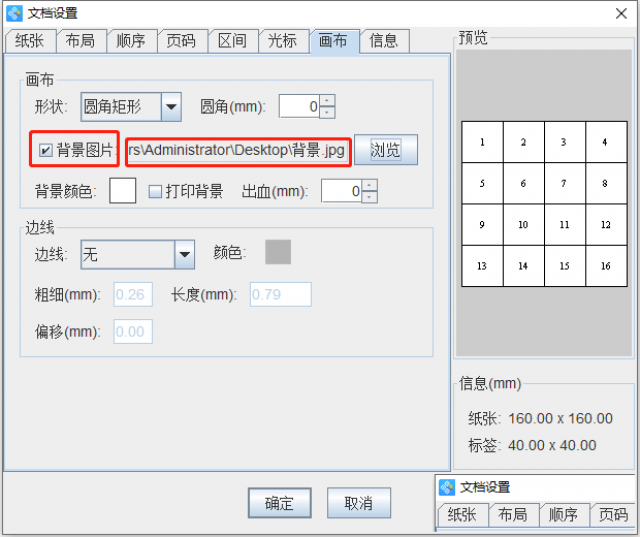Select label cell 6 in preview

[x=524, y=183]
